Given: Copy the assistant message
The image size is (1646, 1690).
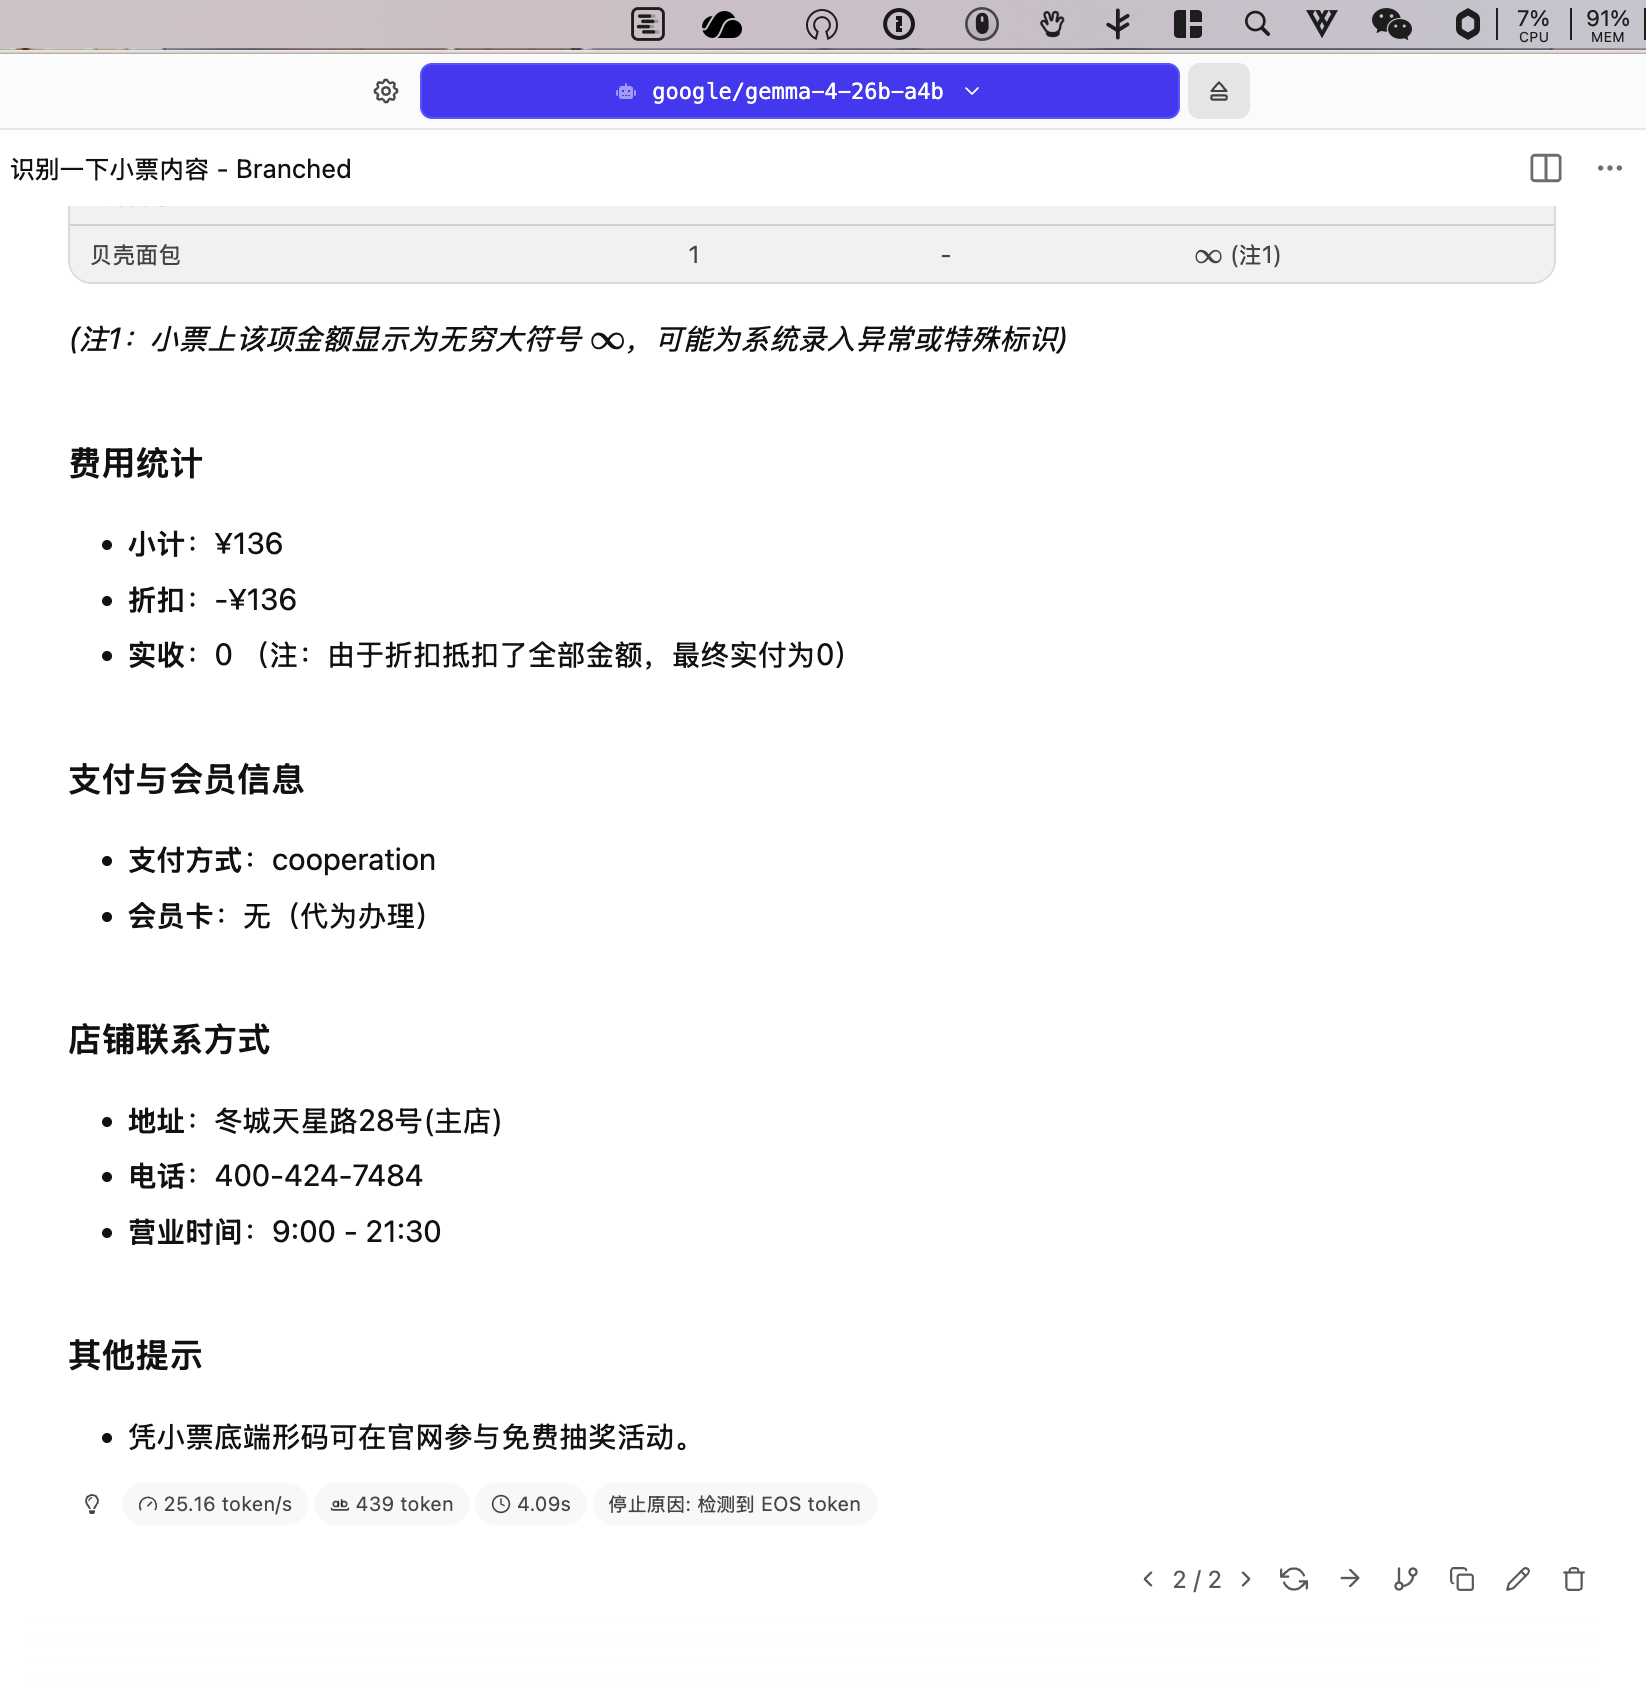Looking at the screenshot, I should (1462, 1579).
